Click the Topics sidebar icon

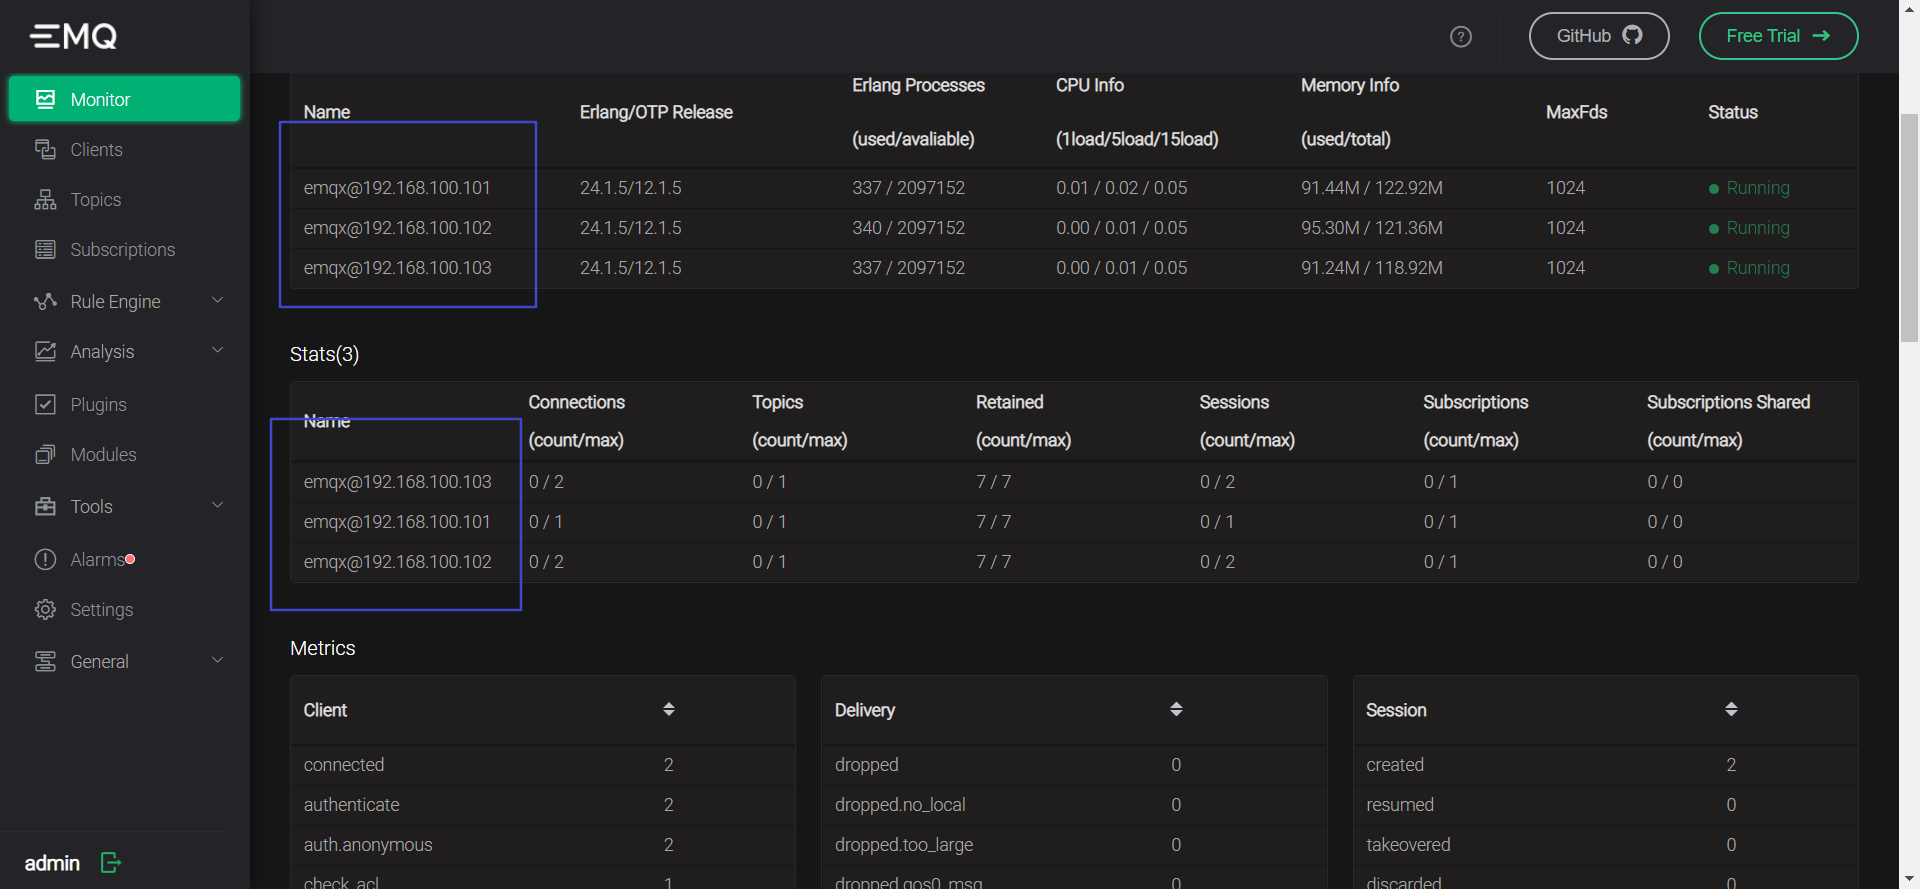pyautogui.click(x=45, y=199)
